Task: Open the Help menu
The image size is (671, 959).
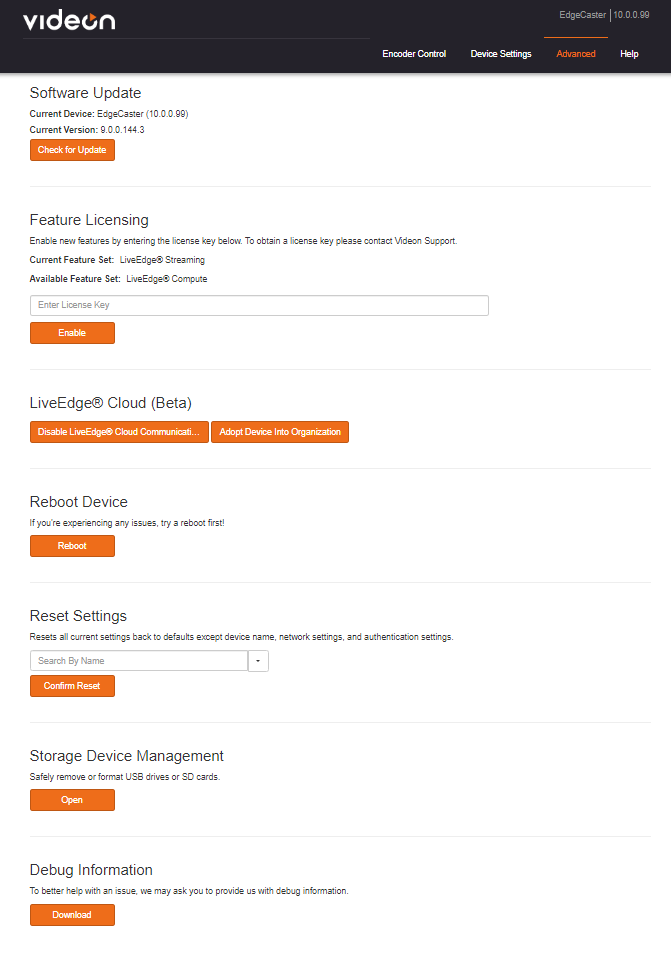Action: point(629,54)
